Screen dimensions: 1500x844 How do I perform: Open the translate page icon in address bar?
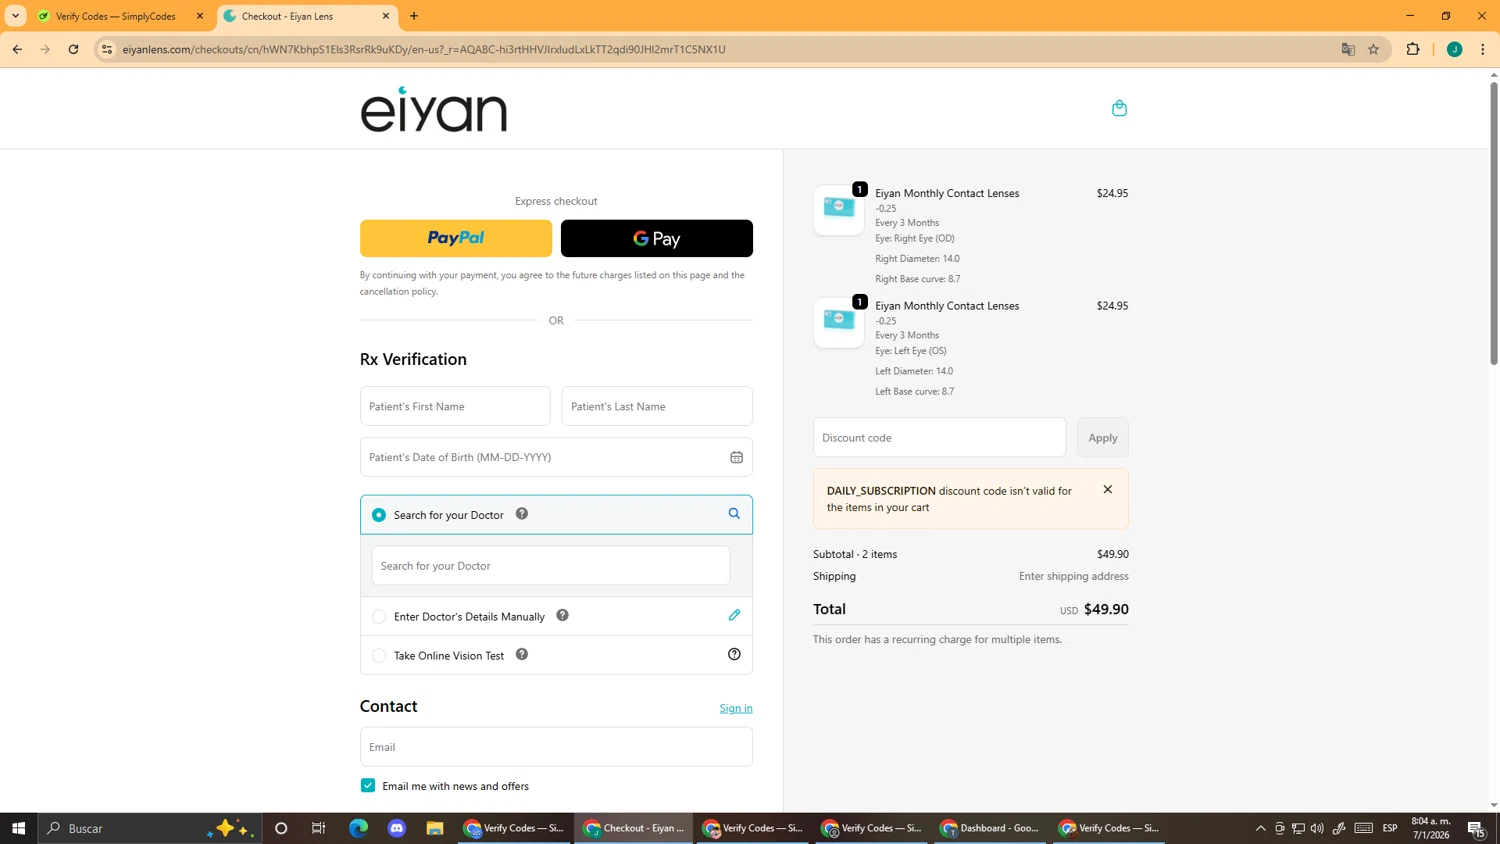click(x=1348, y=49)
